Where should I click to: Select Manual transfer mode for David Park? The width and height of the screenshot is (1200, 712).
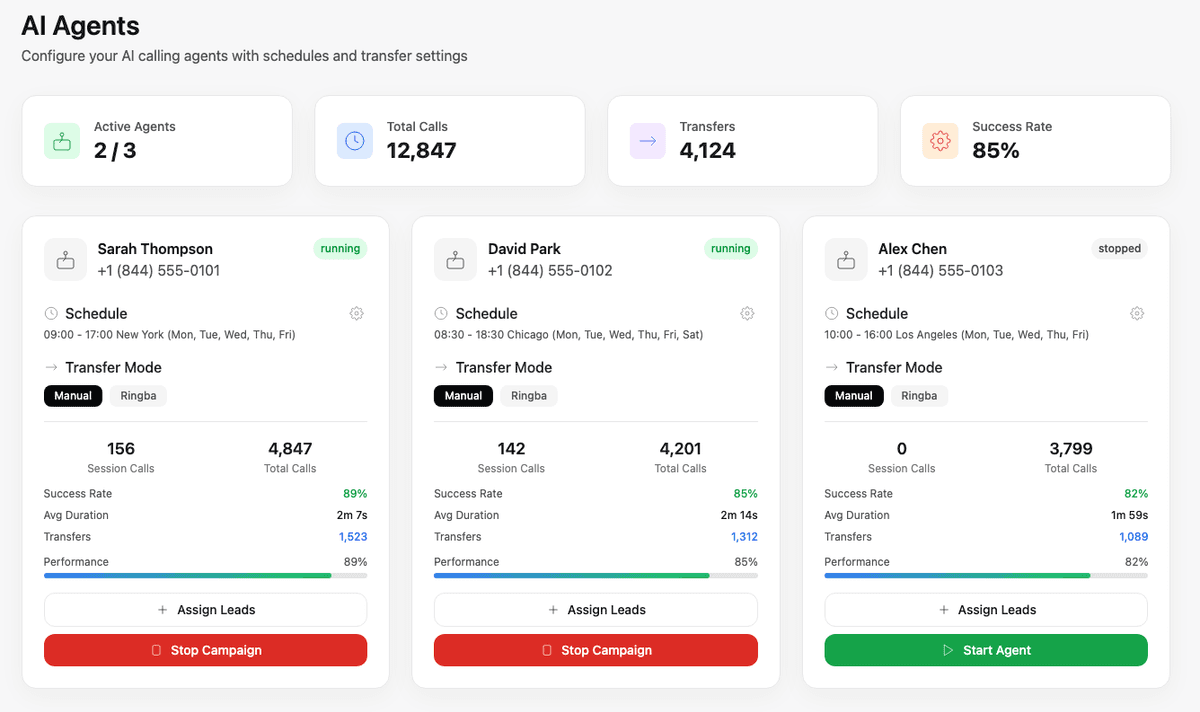click(x=463, y=395)
